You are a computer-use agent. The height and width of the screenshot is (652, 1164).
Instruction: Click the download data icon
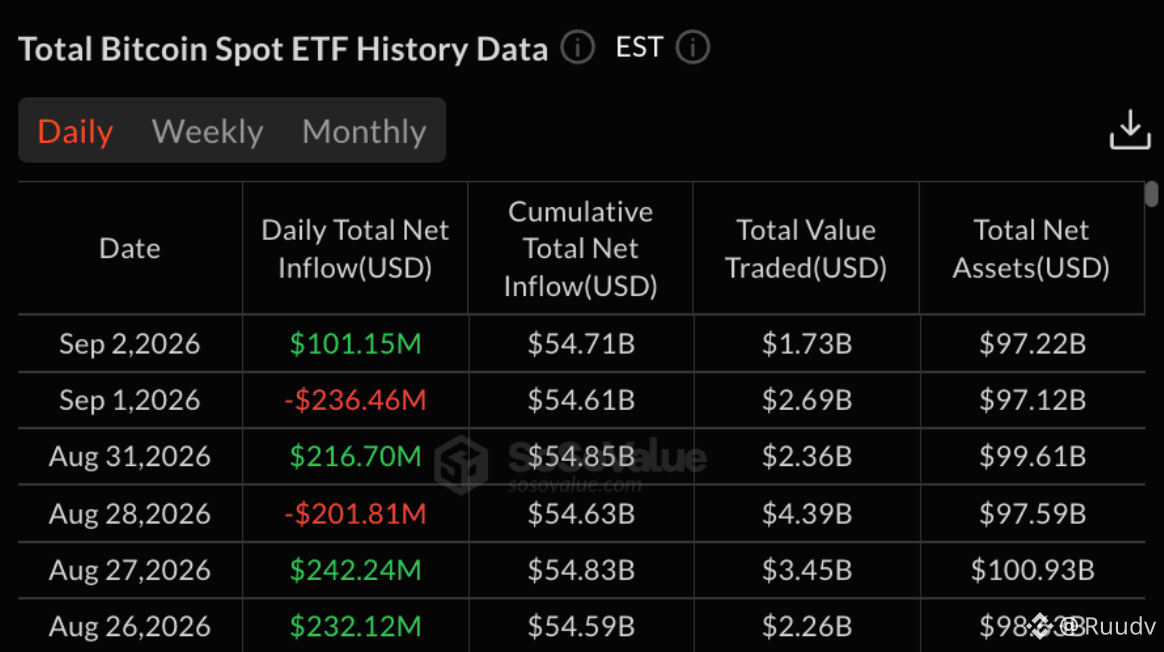point(1130,130)
